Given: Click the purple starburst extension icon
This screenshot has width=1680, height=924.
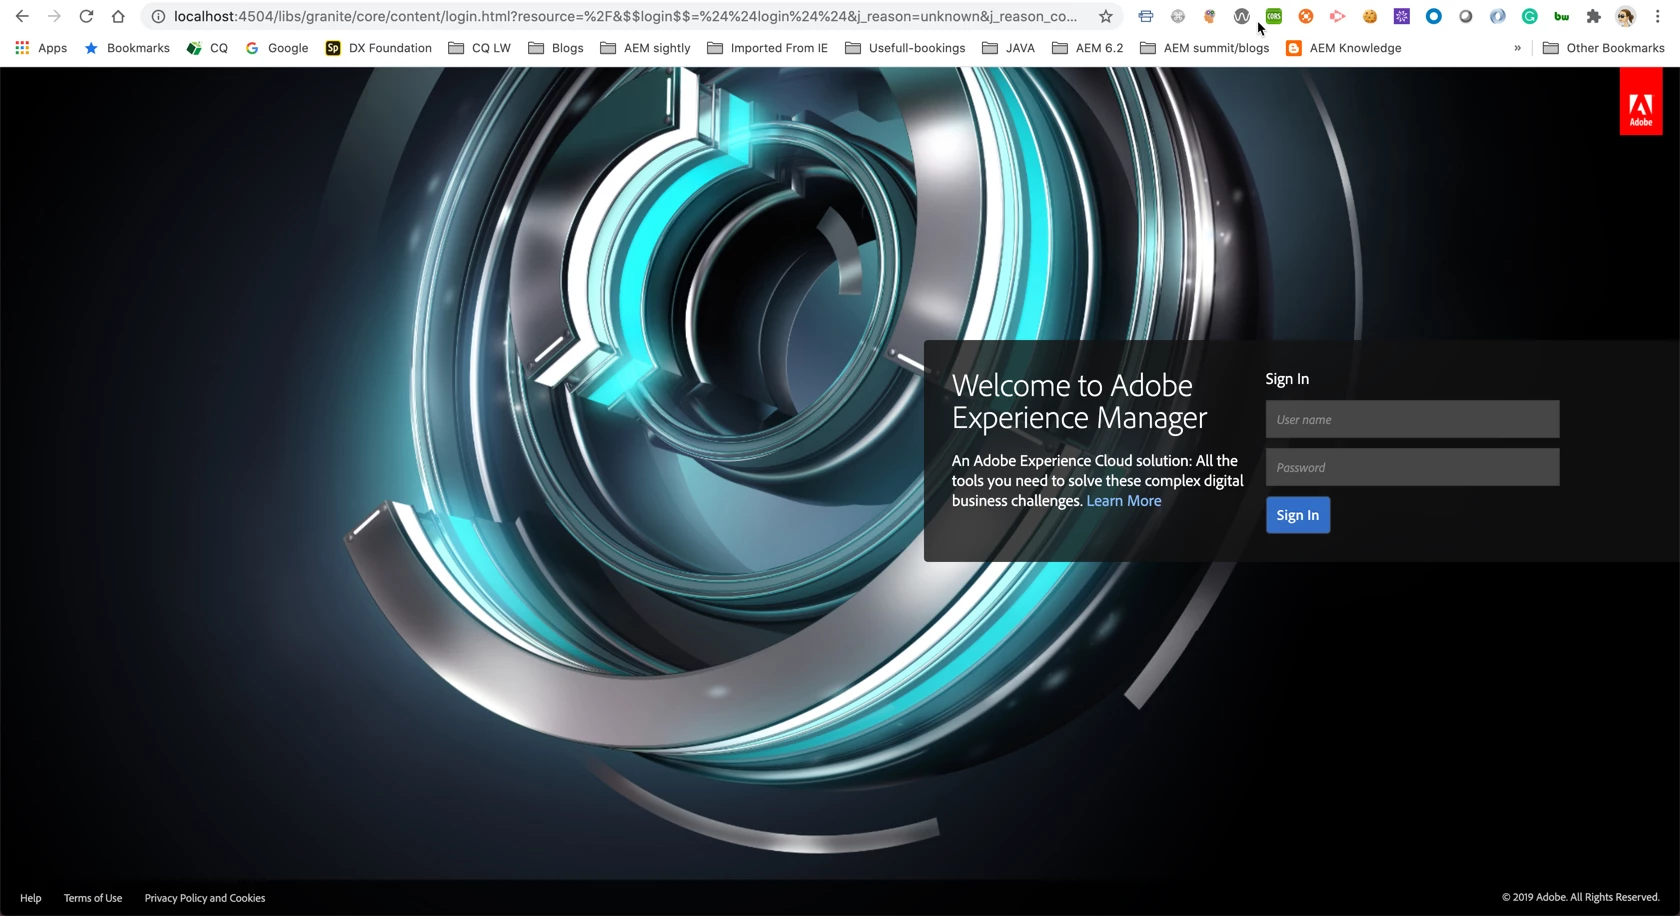Looking at the screenshot, I should coord(1402,16).
